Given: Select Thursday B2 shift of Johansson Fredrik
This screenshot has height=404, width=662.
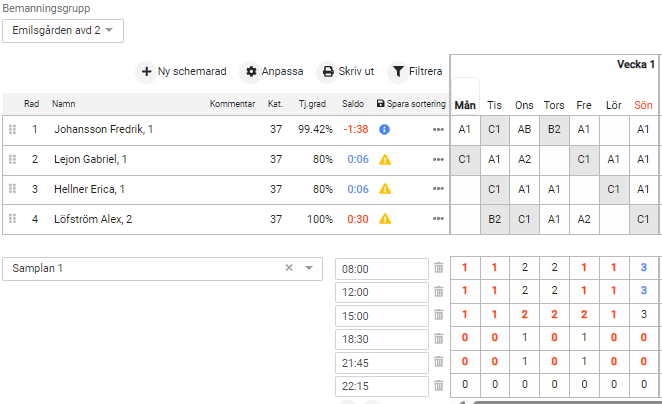Looking at the screenshot, I should click(x=554, y=129).
